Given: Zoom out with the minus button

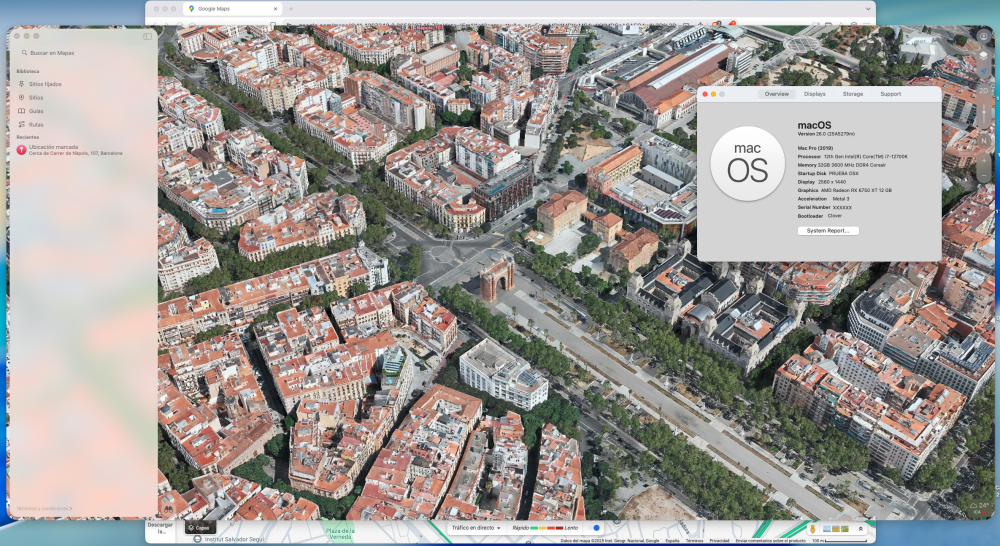Looking at the screenshot, I should (x=983, y=177).
